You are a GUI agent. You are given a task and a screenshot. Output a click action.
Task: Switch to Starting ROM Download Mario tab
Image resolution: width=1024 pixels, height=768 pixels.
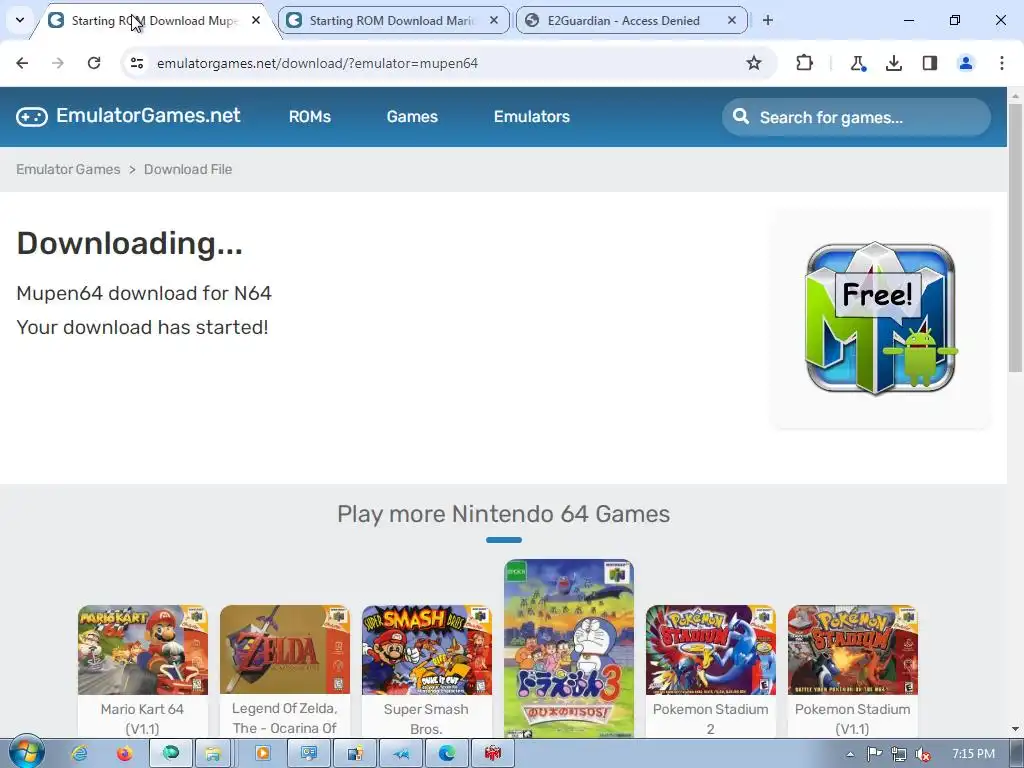[392, 20]
